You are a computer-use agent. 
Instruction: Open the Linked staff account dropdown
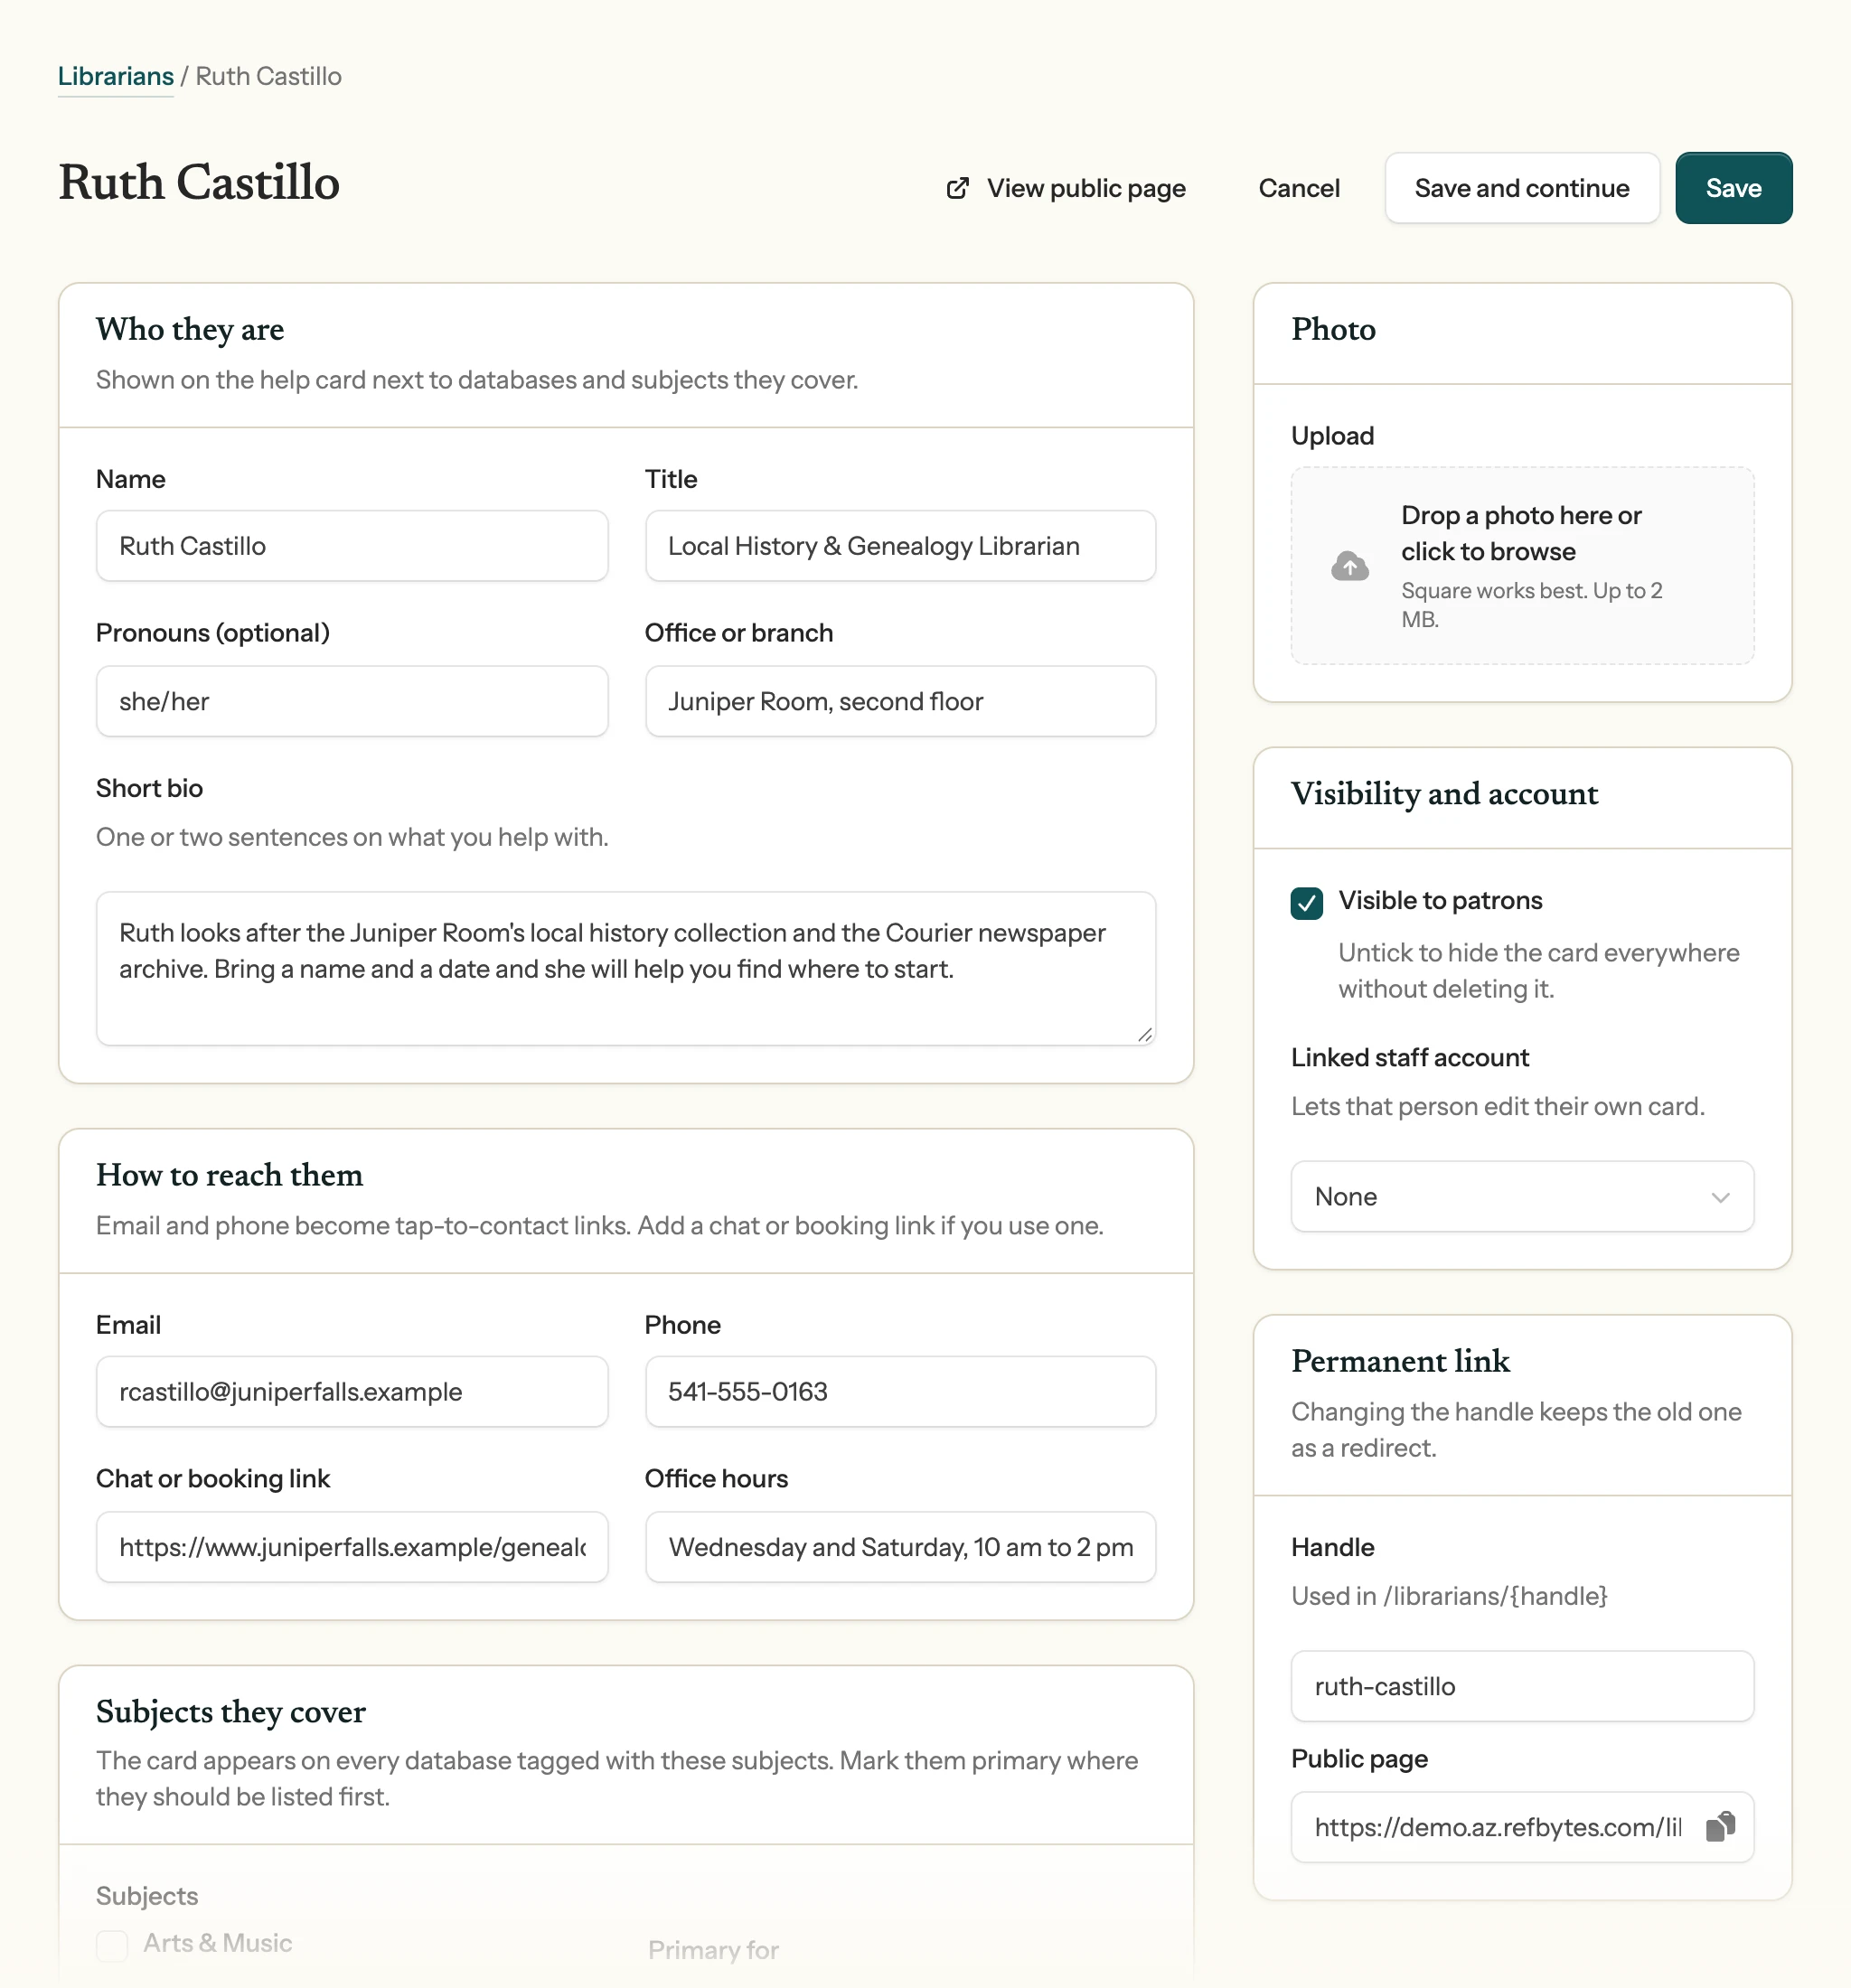tap(1521, 1196)
